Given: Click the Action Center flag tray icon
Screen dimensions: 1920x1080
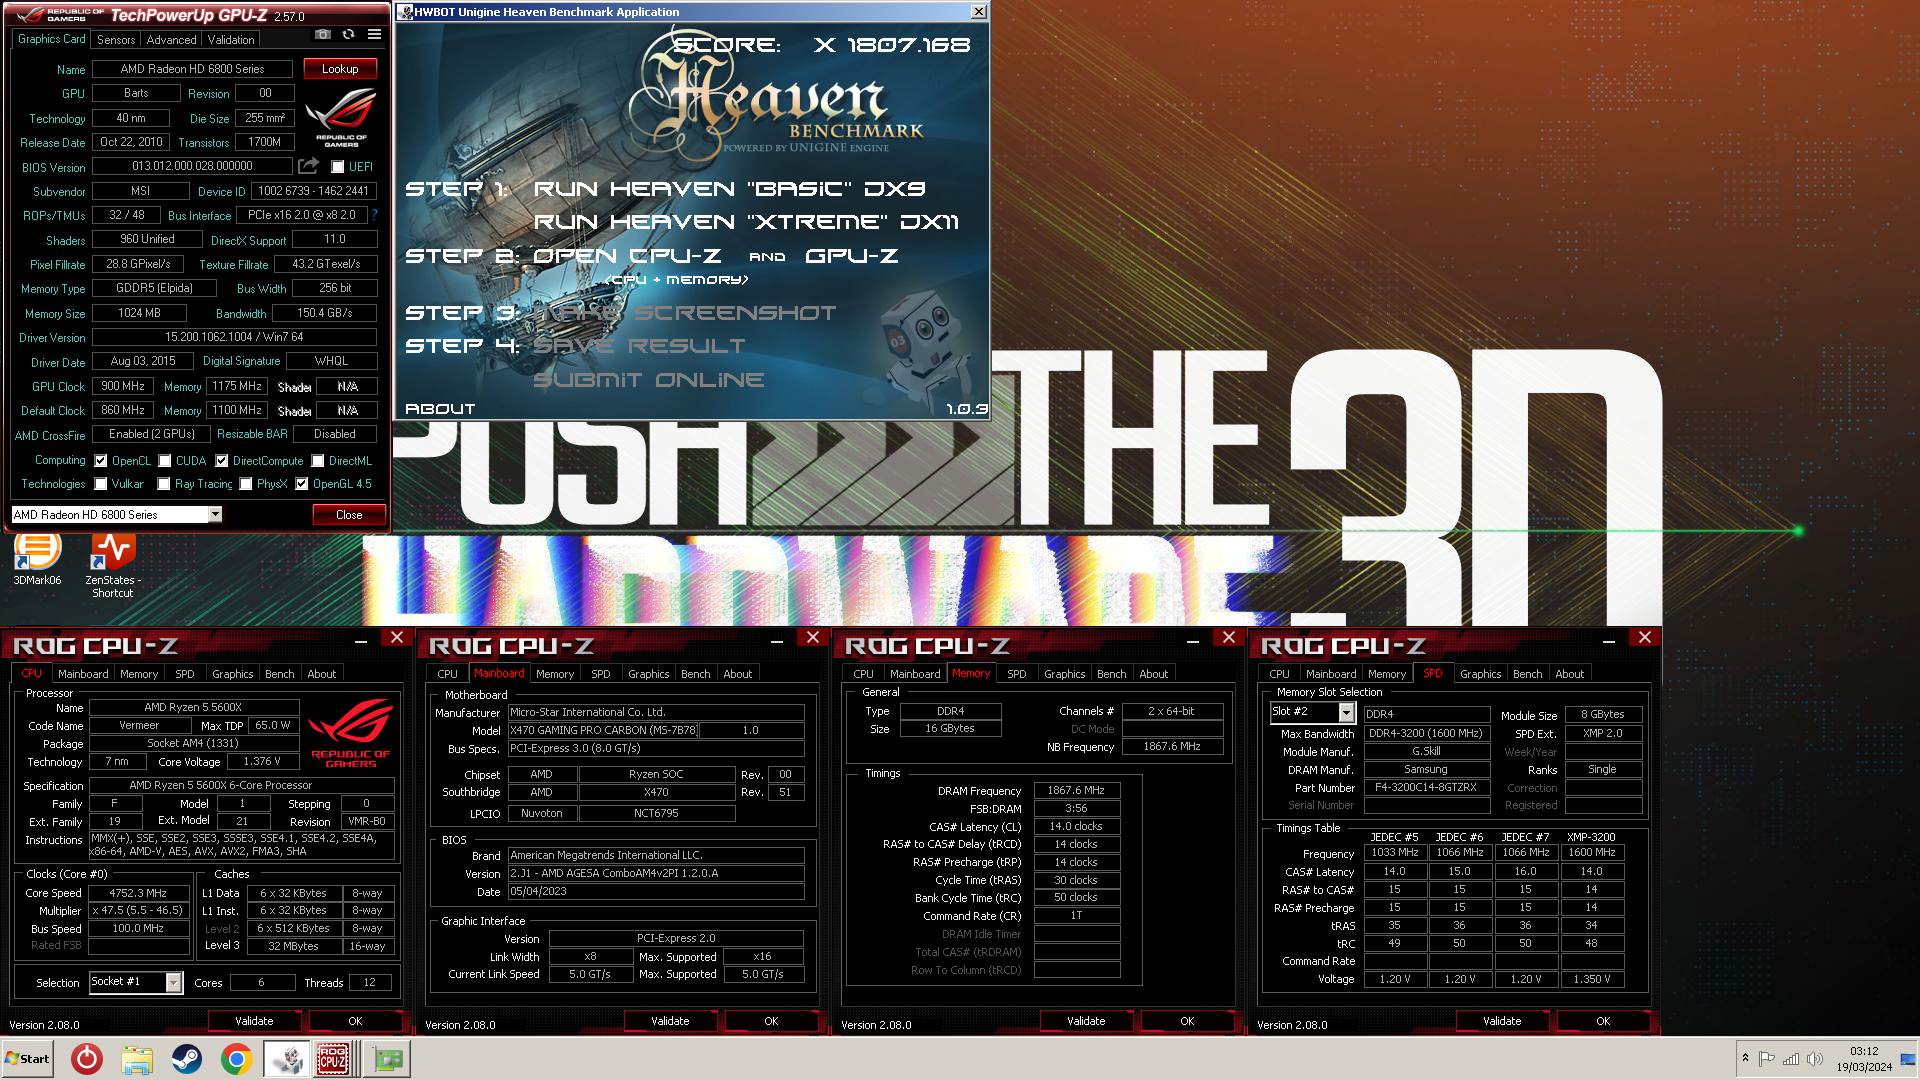Looking at the screenshot, I should (x=1766, y=1059).
